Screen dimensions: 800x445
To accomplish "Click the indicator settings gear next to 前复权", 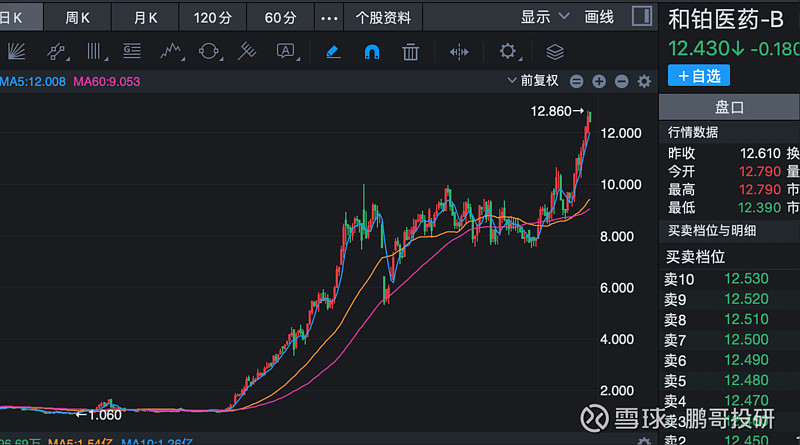I will click(644, 81).
